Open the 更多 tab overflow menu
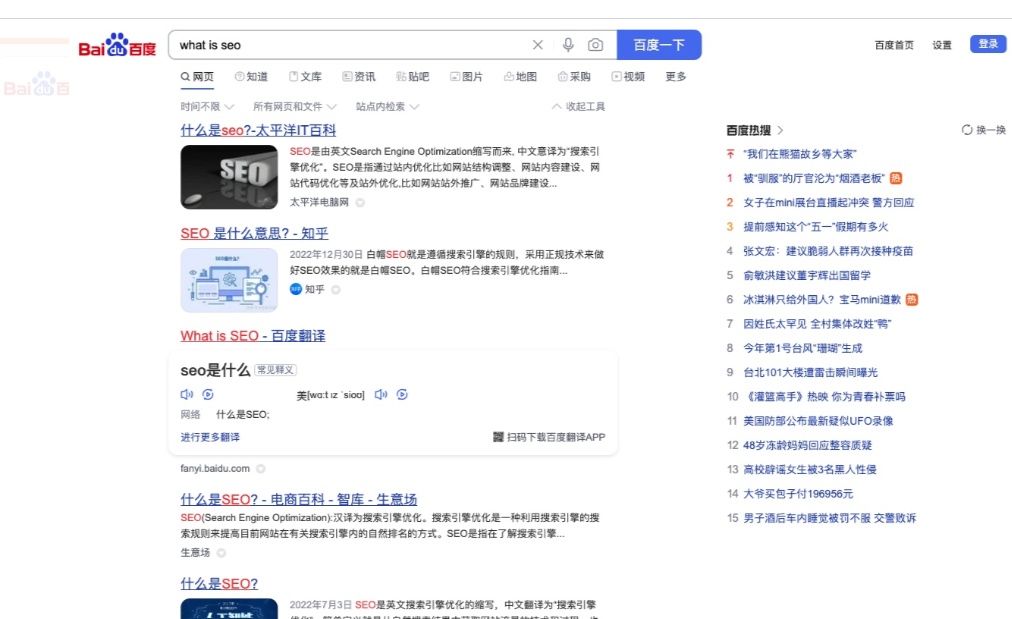This screenshot has height=619, width=1012. point(676,76)
